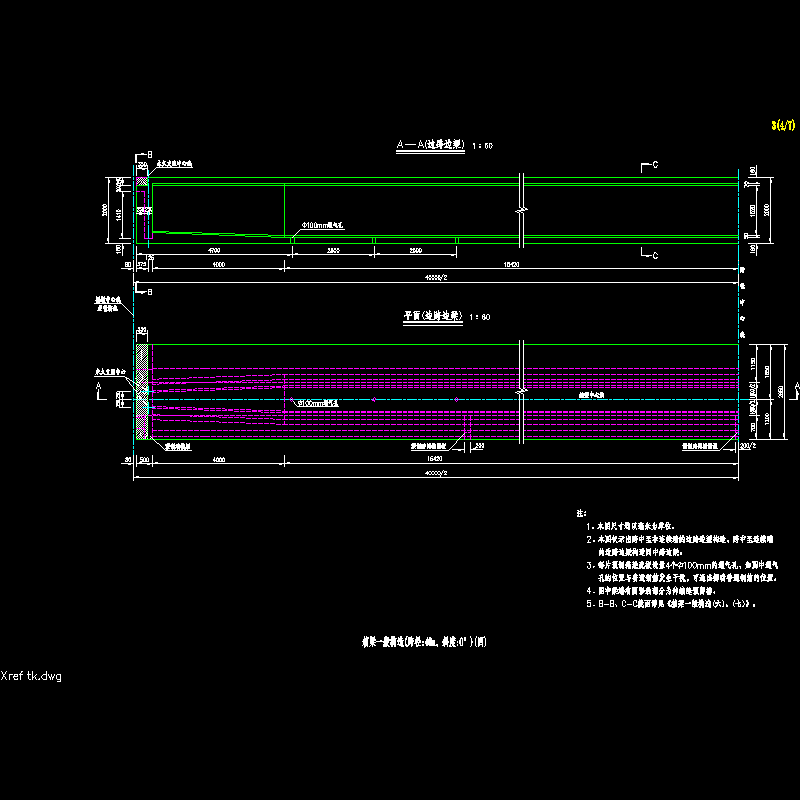Viewport: 800px width, 800px height.
Task: Click the 2500 dimension adjacent to 4700
Action: point(333,251)
